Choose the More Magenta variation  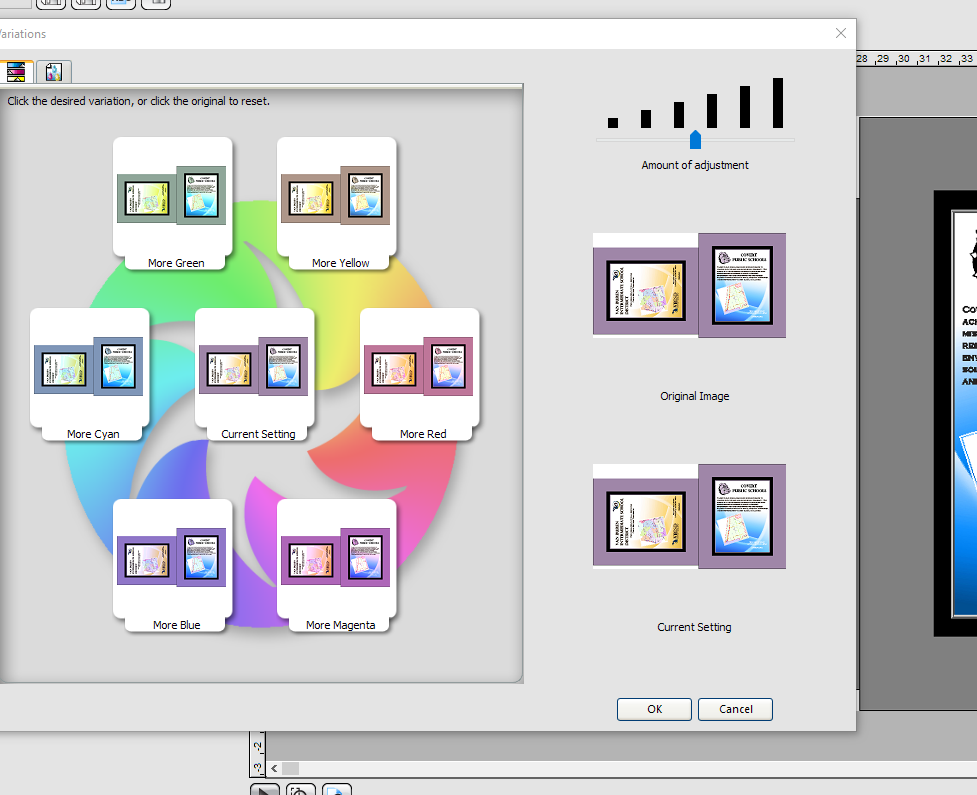[336, 564]
